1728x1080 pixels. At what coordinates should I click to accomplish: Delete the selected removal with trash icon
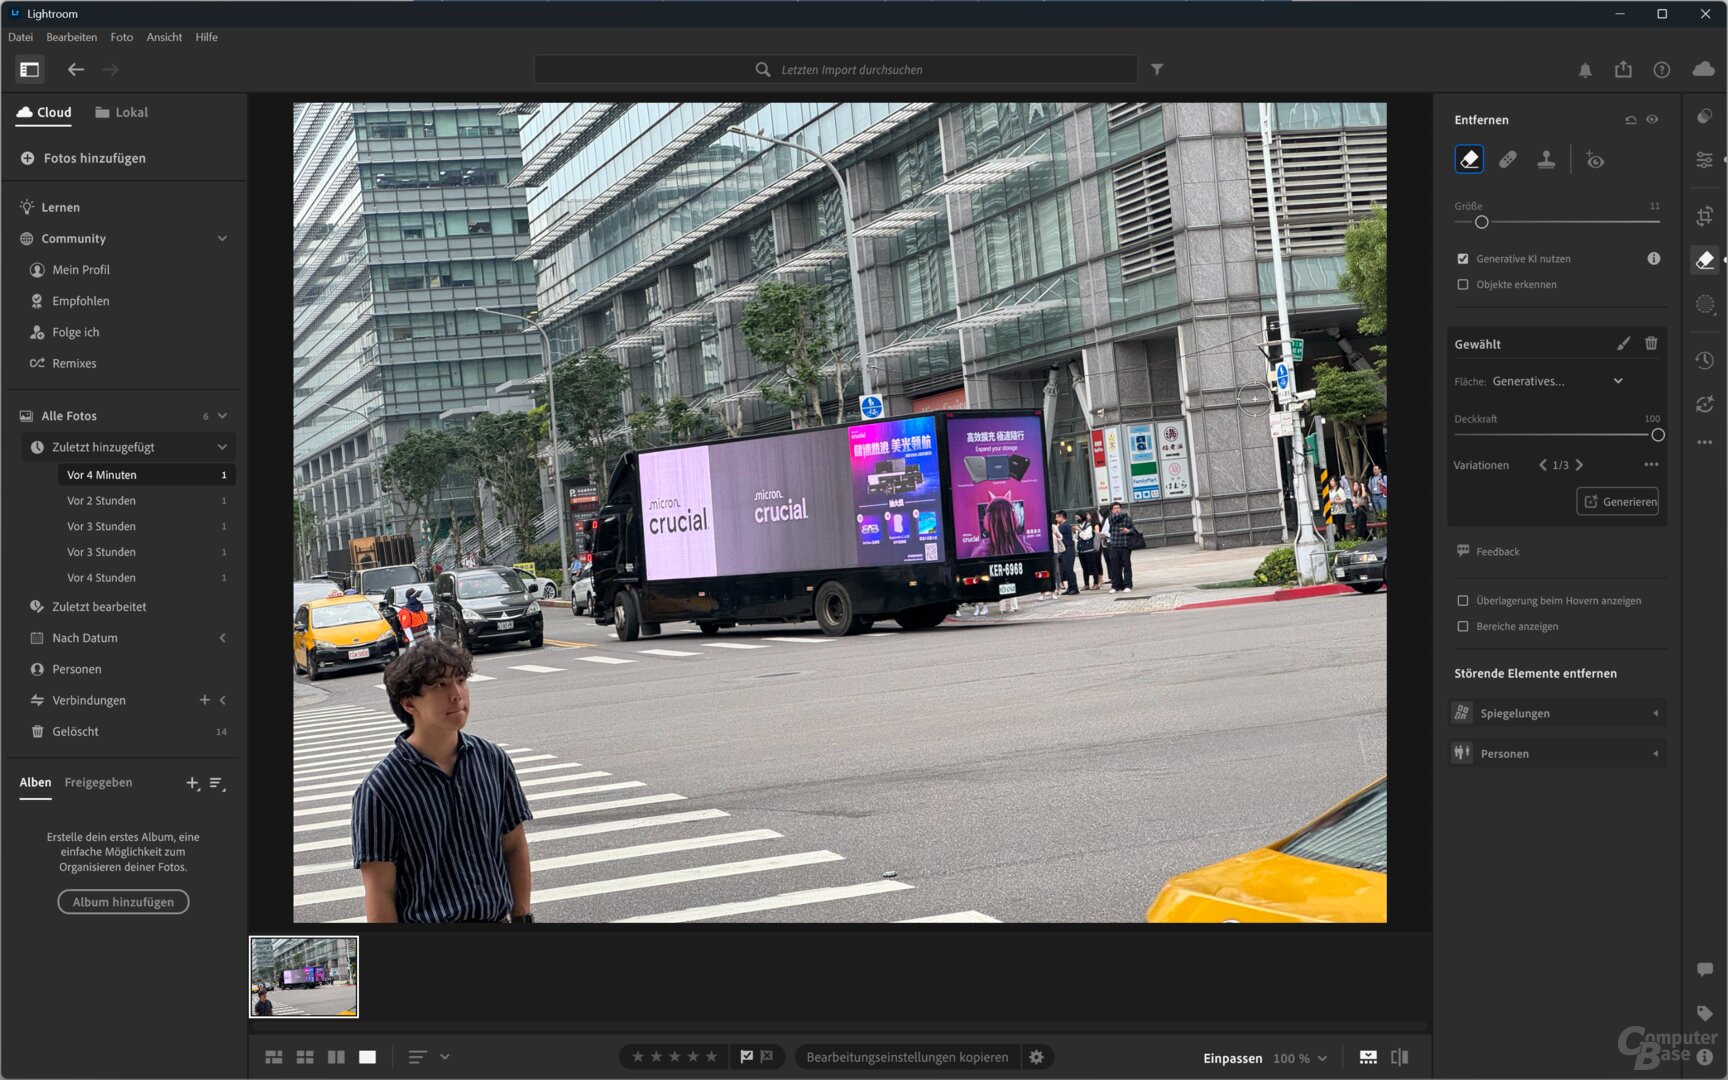point(1651,344)
